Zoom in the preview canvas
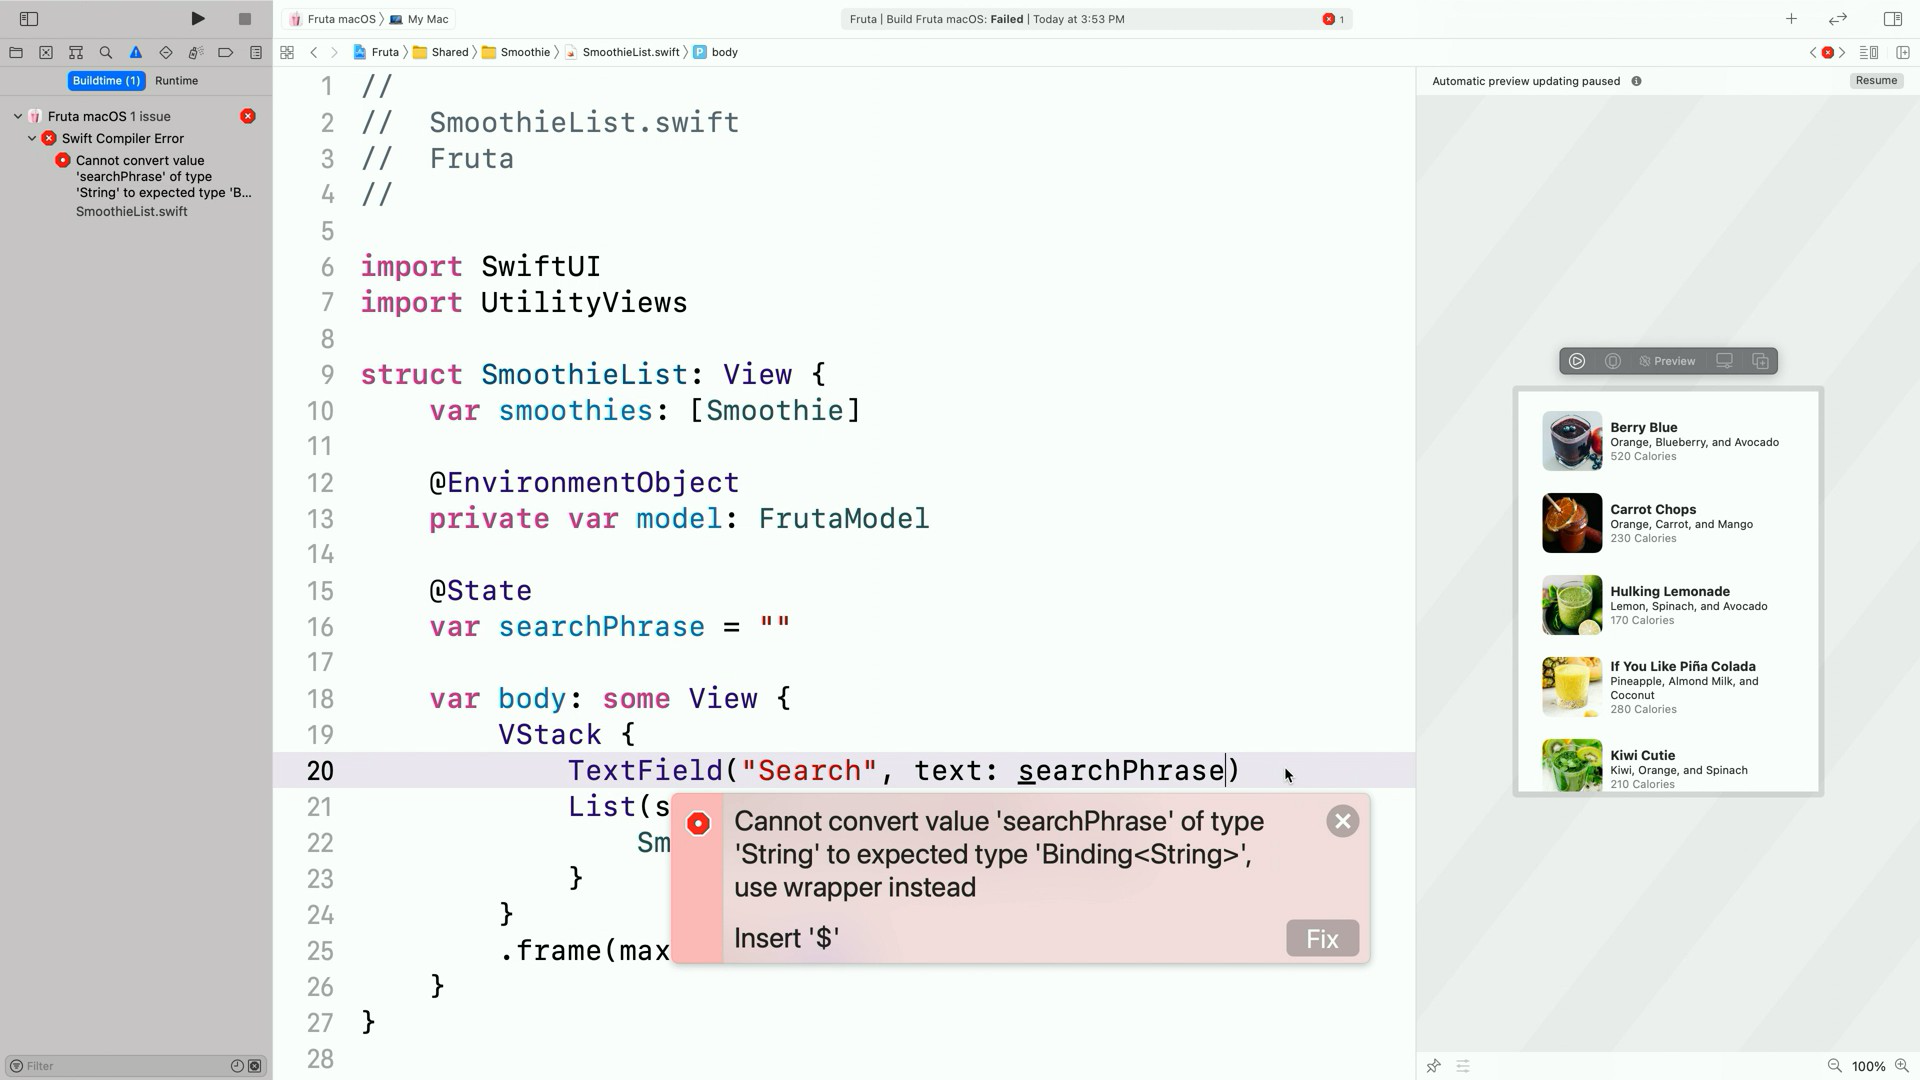Image resolution: width=1920 pixels, height=1080 pixels. pos(1902,1066)
